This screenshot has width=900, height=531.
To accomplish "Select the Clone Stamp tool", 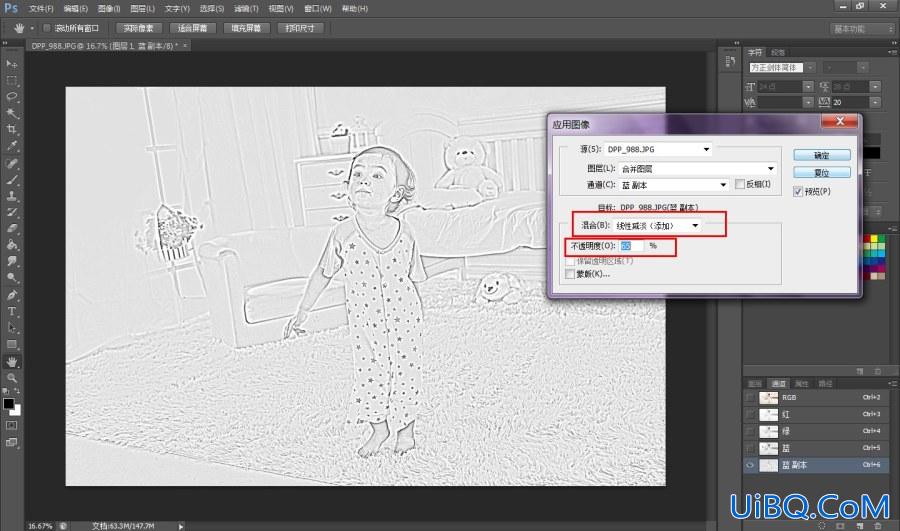I will (x=11, y=196).
